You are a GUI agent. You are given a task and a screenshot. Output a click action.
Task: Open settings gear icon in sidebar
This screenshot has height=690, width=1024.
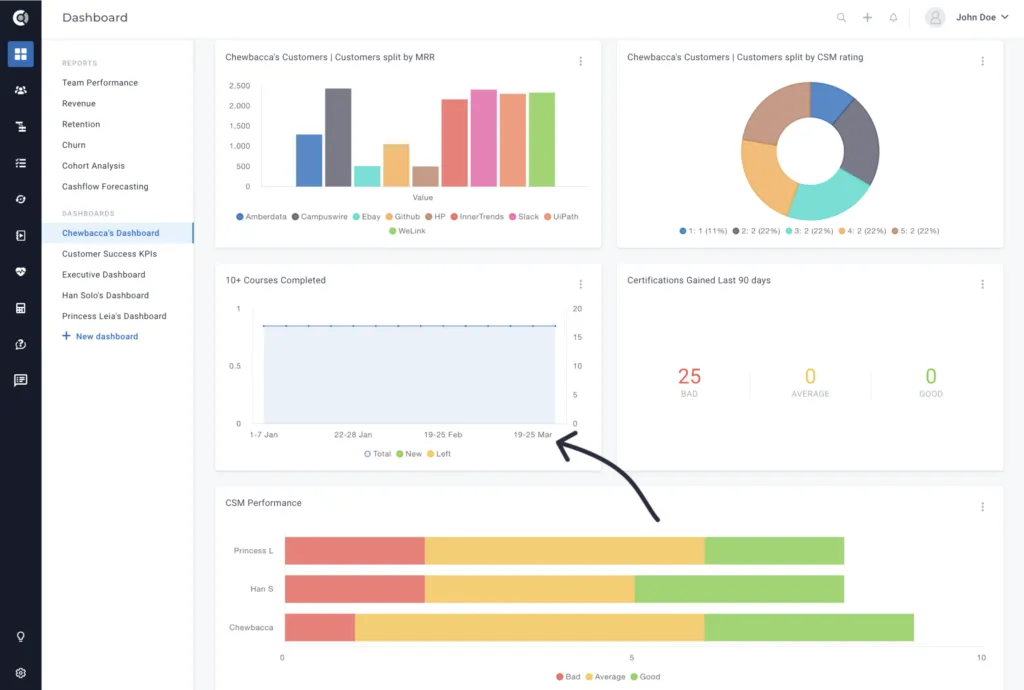(x=20, y=673)
